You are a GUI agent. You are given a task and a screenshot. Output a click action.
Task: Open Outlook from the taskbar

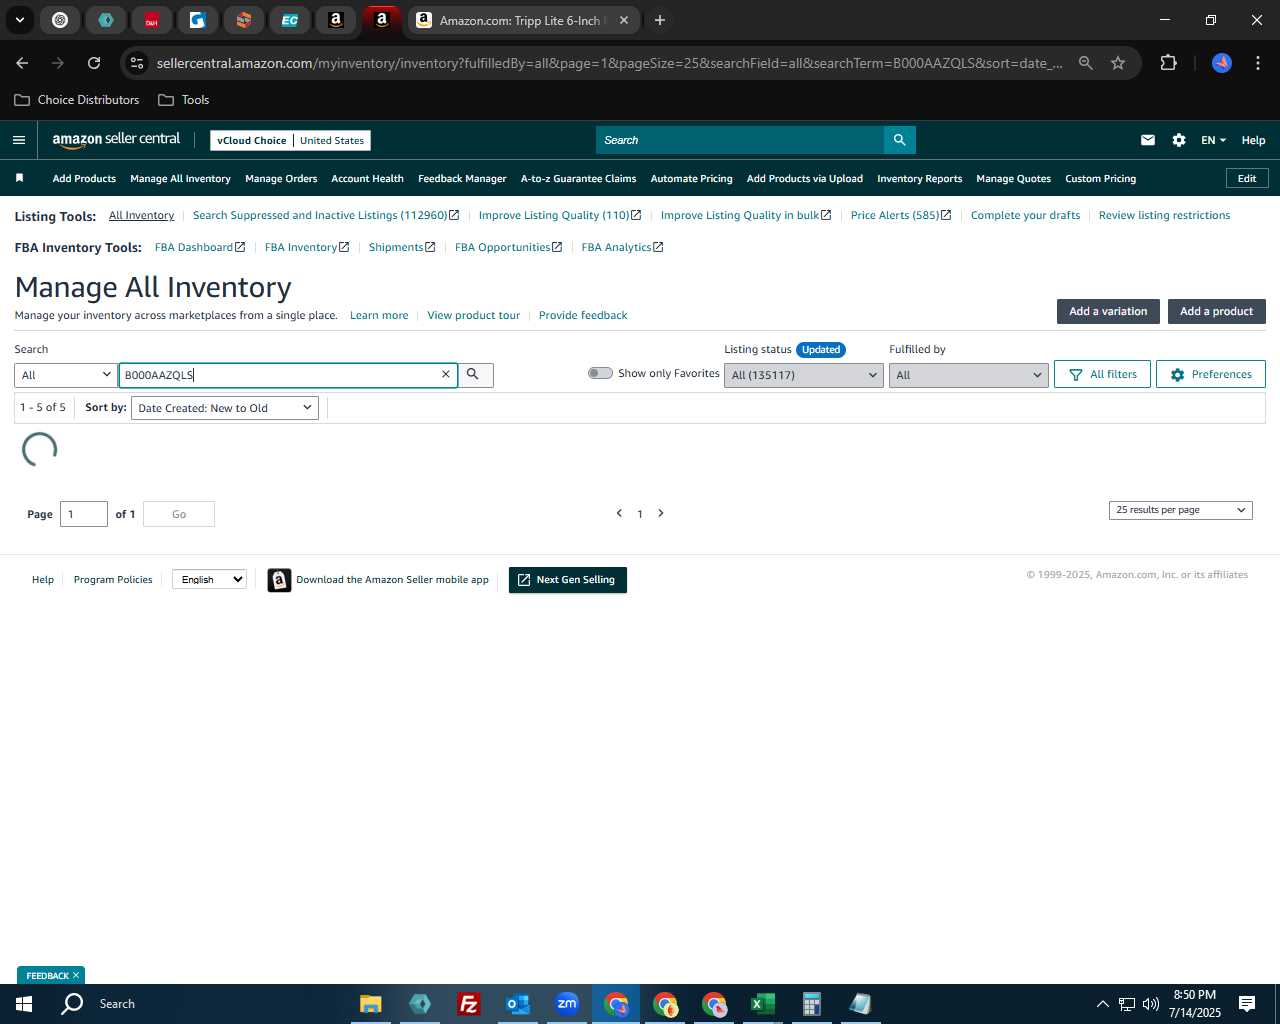click(x=518, y=1004)
